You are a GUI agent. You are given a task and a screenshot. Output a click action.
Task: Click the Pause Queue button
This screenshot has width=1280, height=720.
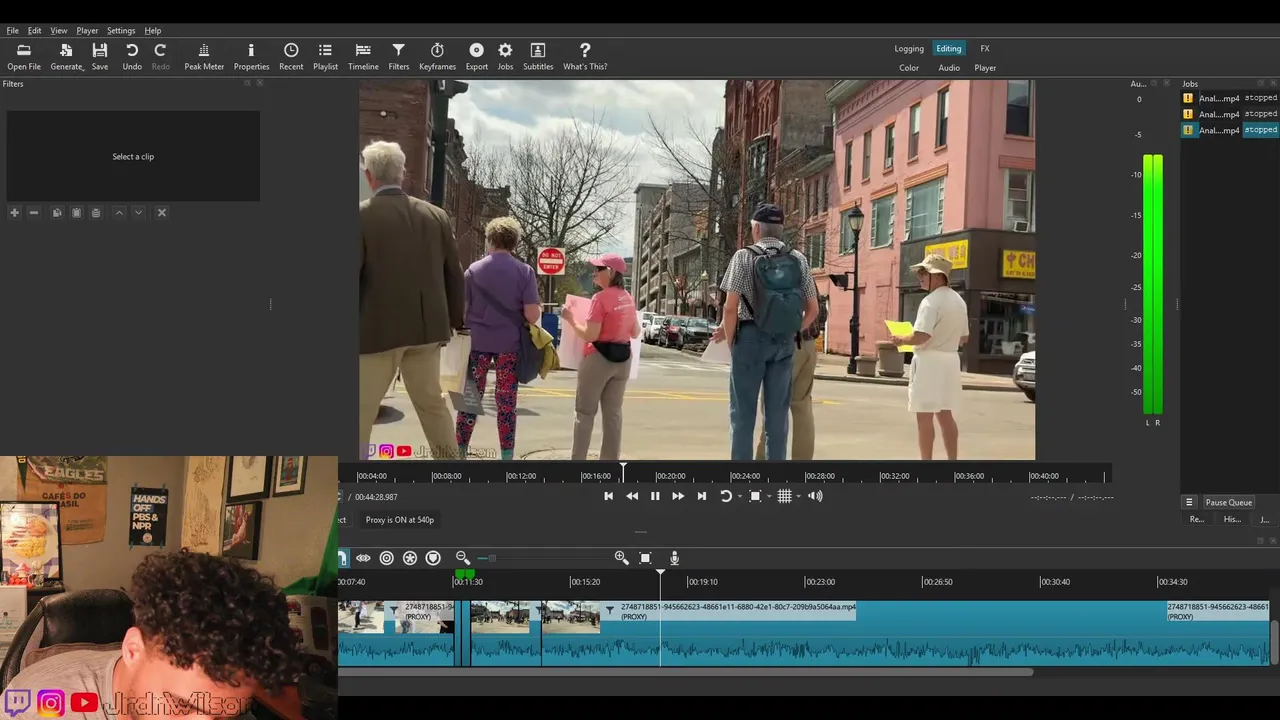tap(1228, 503)
